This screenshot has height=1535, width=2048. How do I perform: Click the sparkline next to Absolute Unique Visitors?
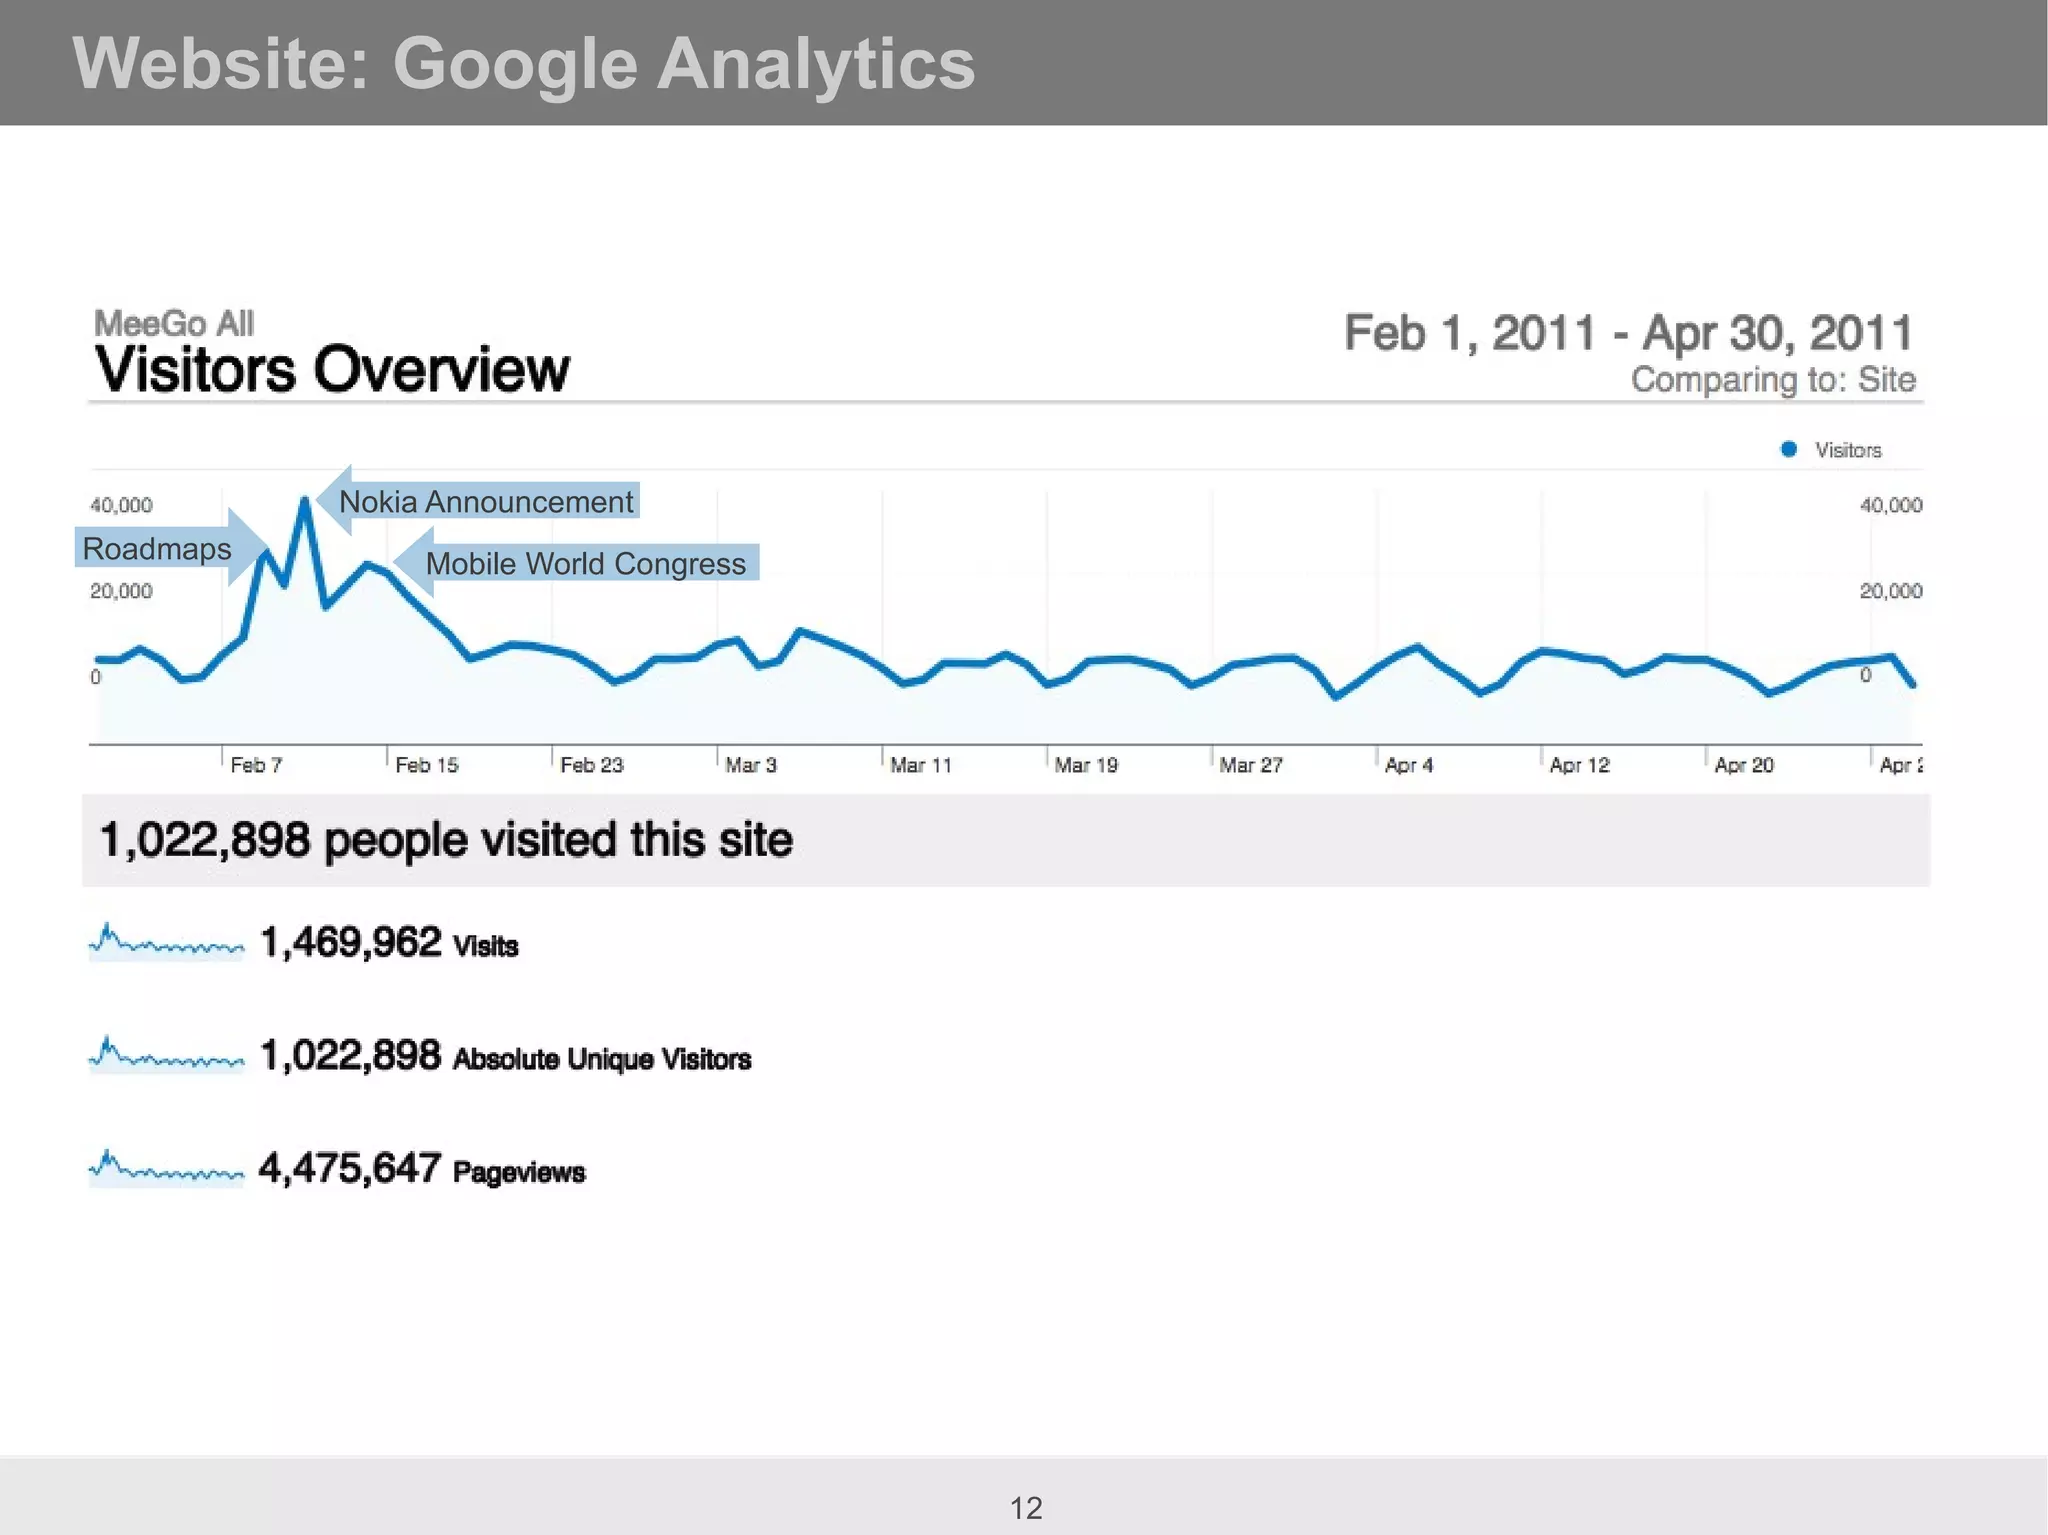pos(166,1055)
